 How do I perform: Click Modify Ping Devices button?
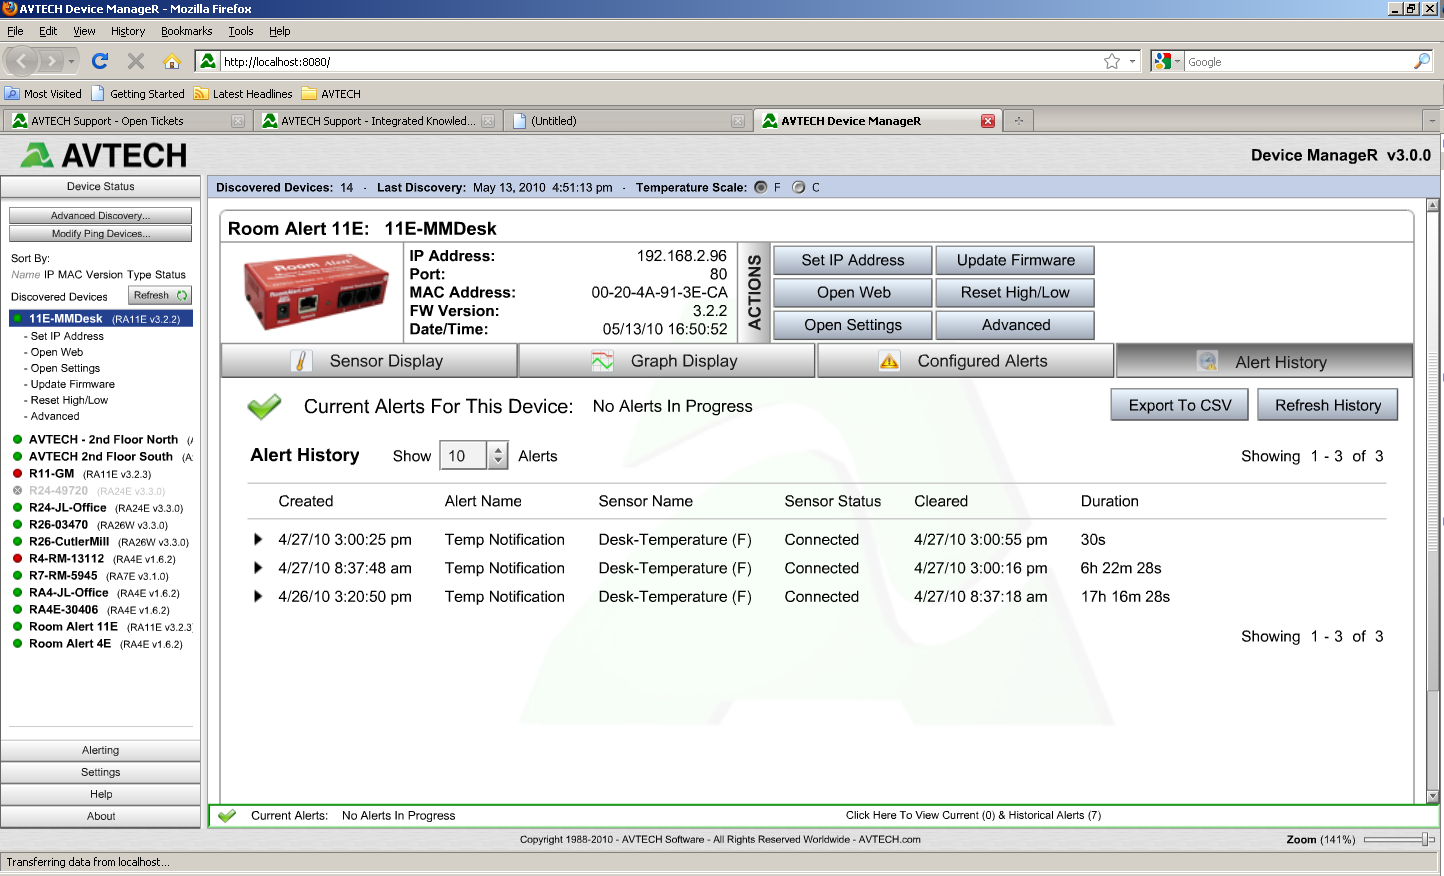pos(100,234)
